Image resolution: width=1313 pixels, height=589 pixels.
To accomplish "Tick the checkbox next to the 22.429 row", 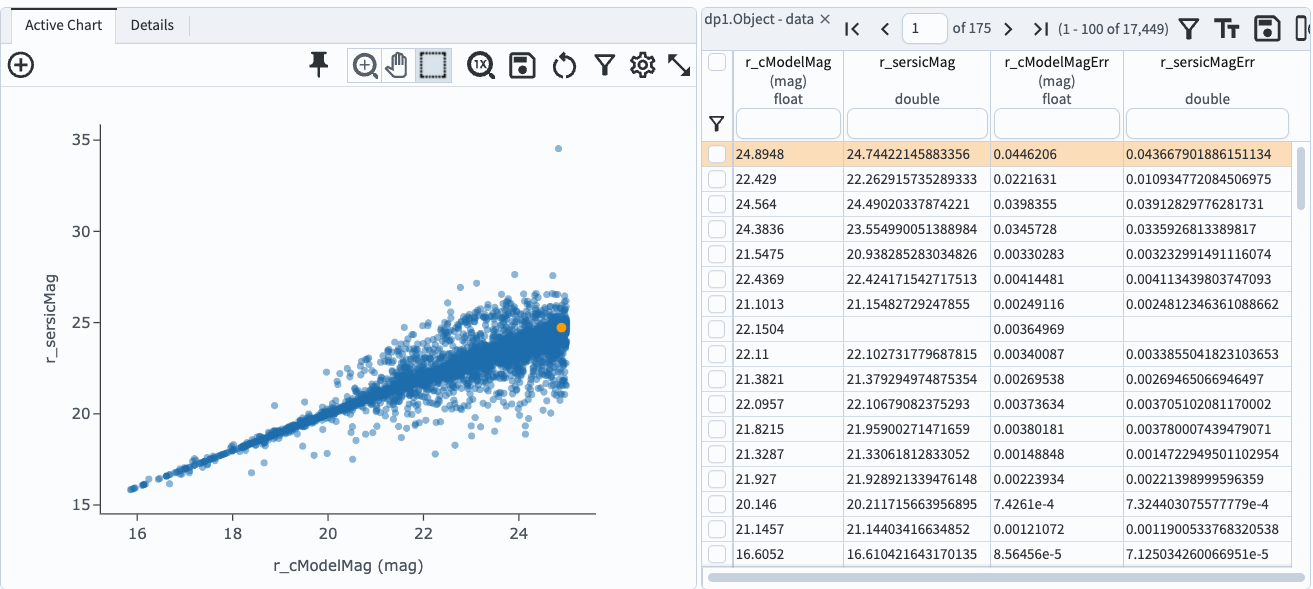I will [716, 179].
